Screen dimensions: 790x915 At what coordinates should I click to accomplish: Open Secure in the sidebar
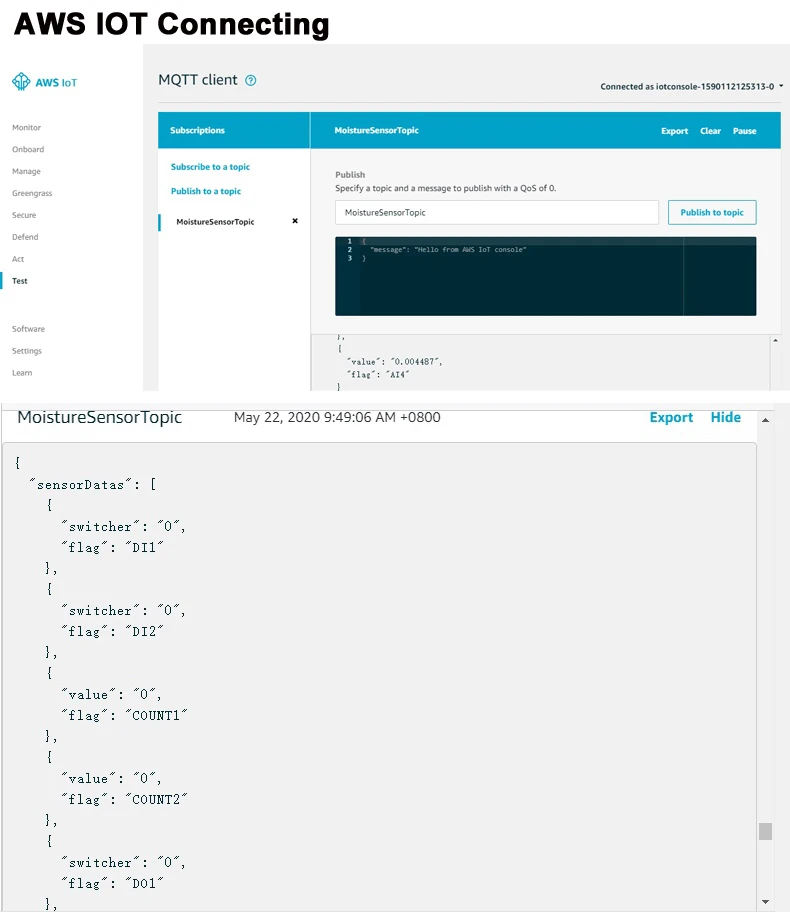24,215
